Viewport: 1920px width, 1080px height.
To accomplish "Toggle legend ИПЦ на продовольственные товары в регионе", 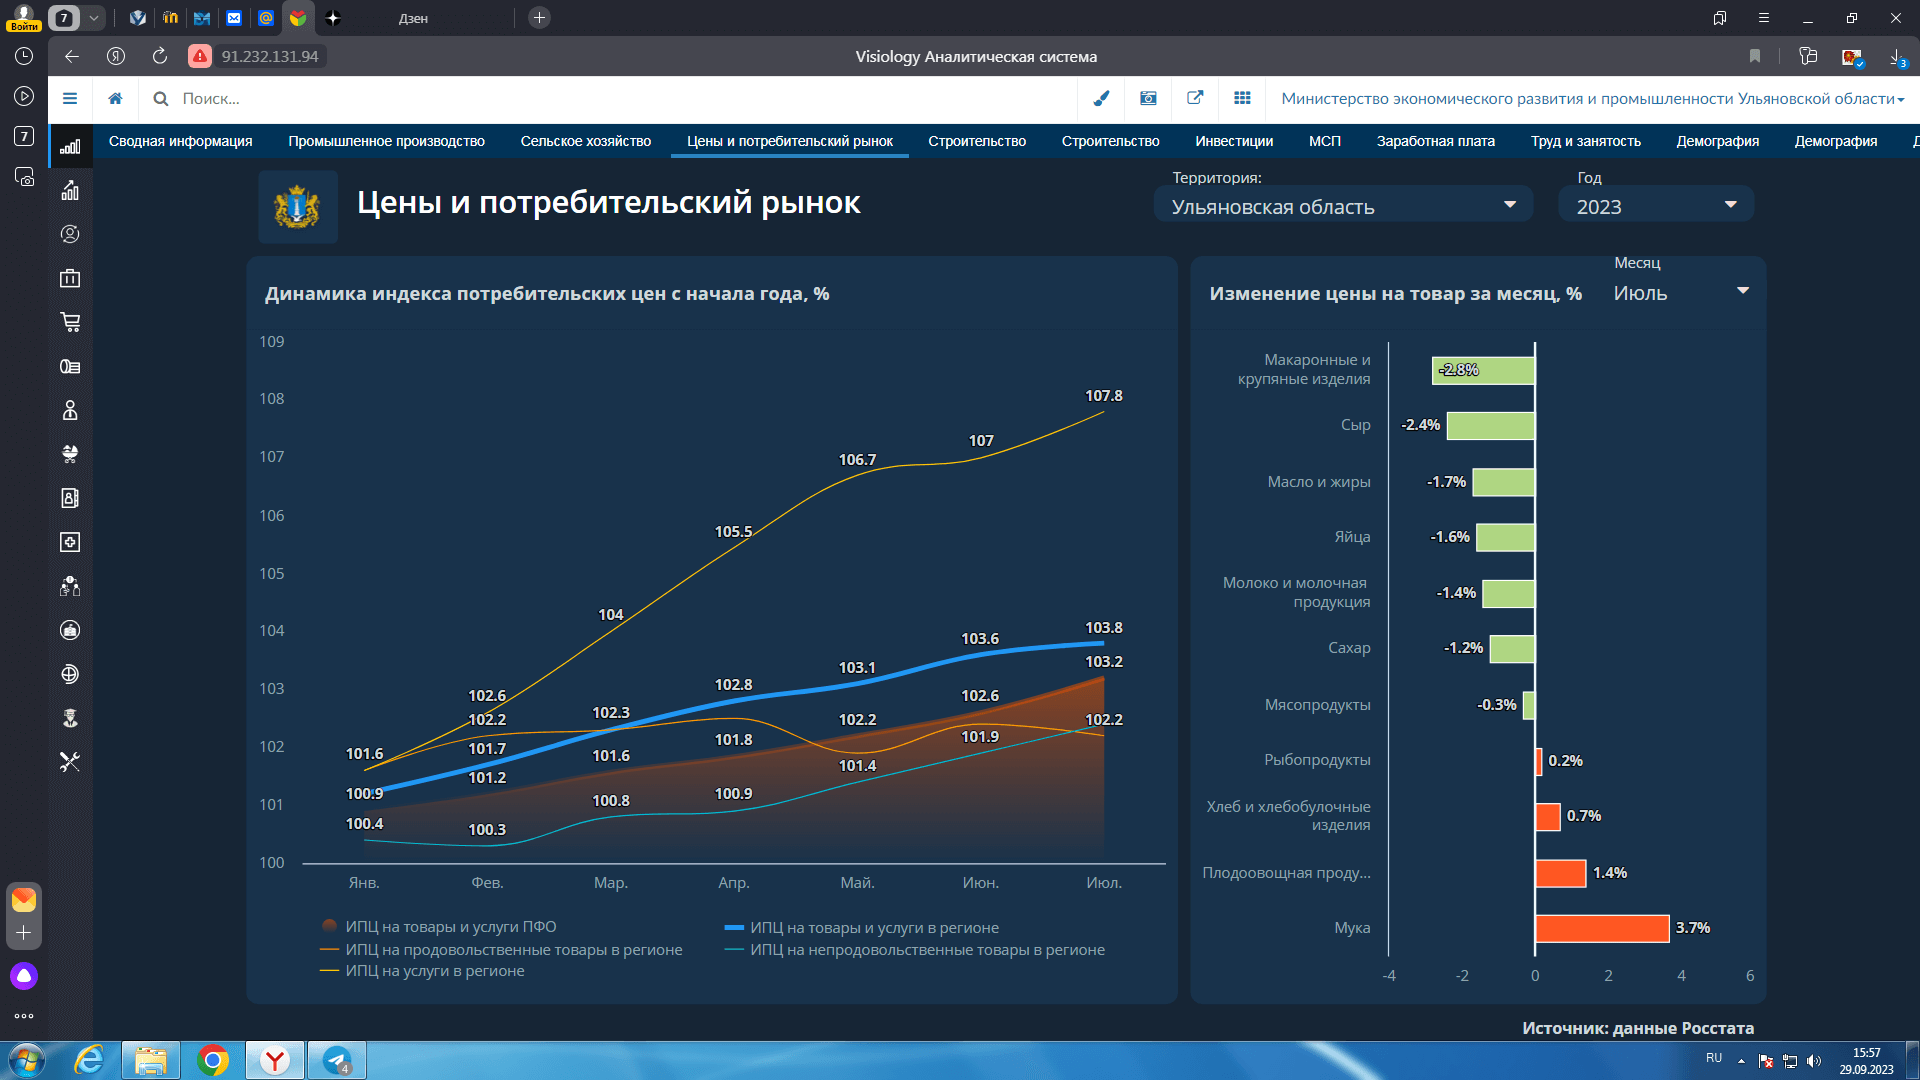I will (x=501, y=950).
